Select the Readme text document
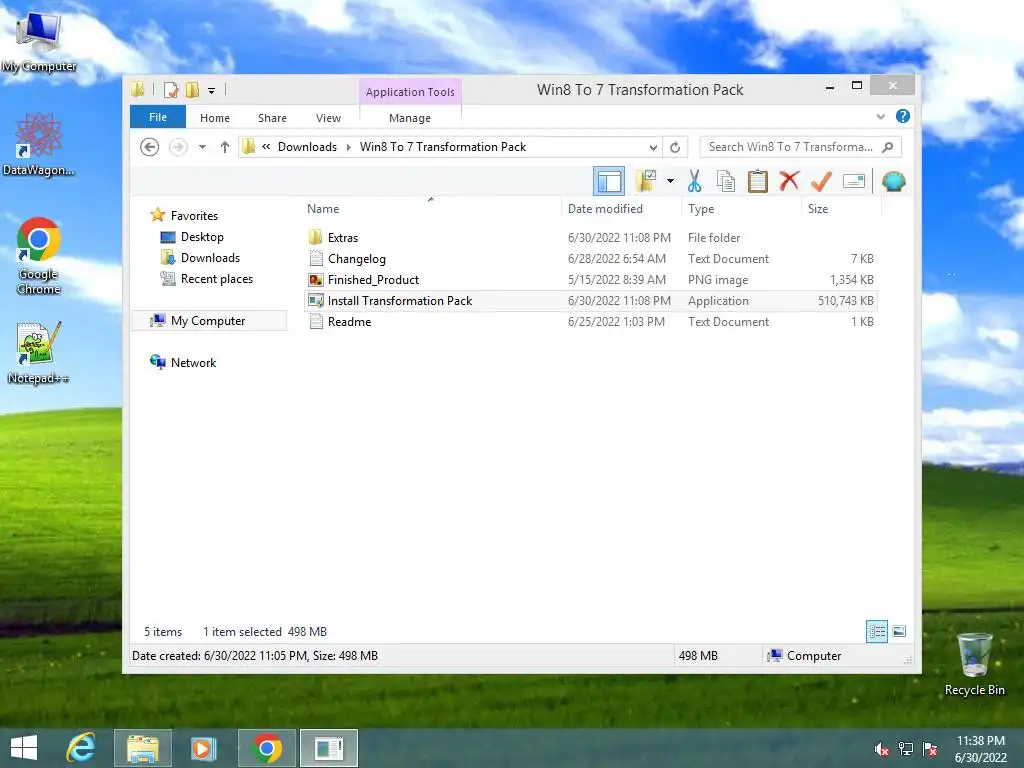Image resolution: width=1024 pixels, height=768 pixels. [590, 321]
